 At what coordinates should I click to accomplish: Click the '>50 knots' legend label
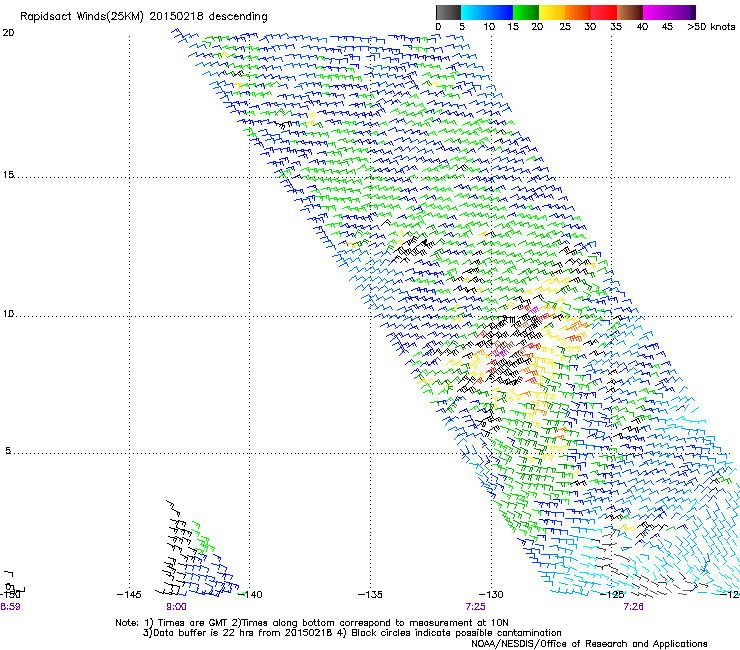[711, 27]
